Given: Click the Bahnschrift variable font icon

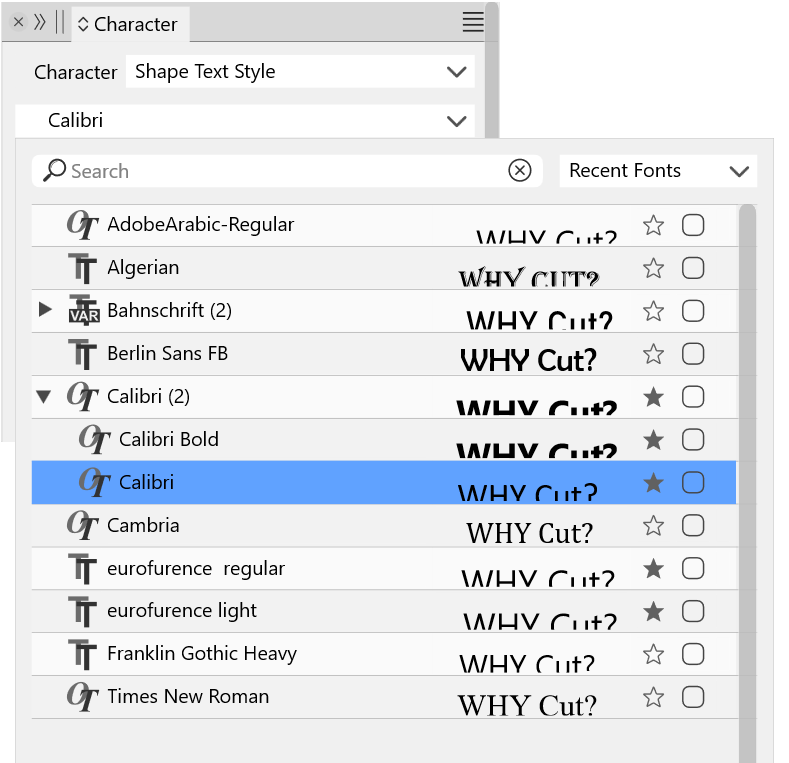Looking at the screenshot, I should 84,311.
